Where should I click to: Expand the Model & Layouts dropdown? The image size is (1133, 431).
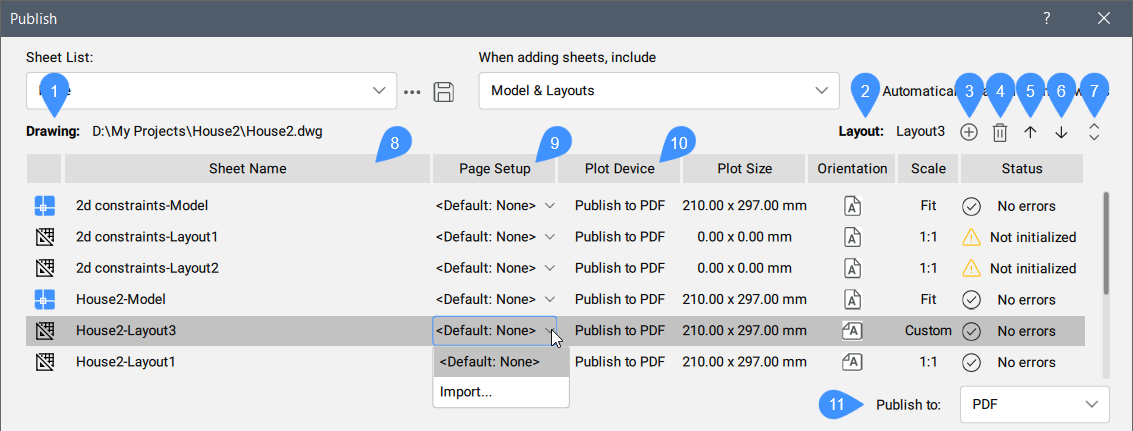click(658, 90)
